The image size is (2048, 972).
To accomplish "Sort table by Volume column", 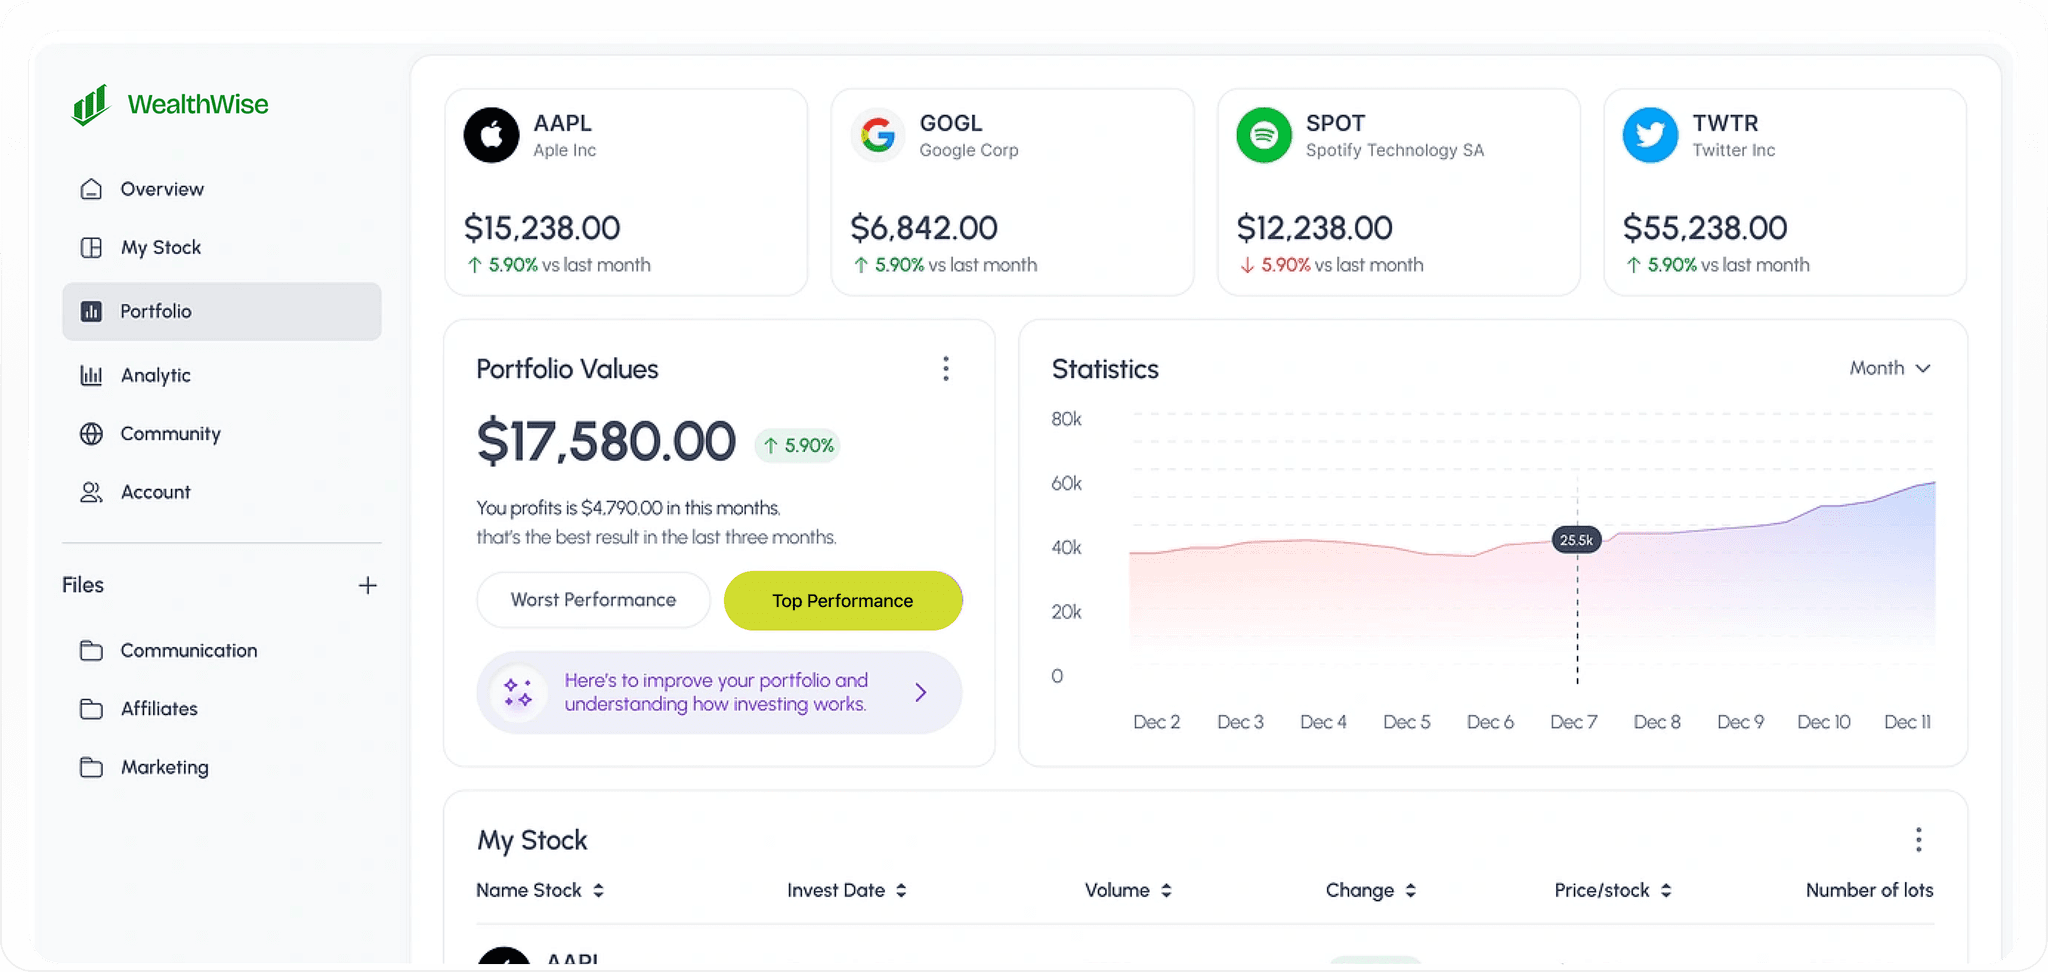I will point(1128,890).
